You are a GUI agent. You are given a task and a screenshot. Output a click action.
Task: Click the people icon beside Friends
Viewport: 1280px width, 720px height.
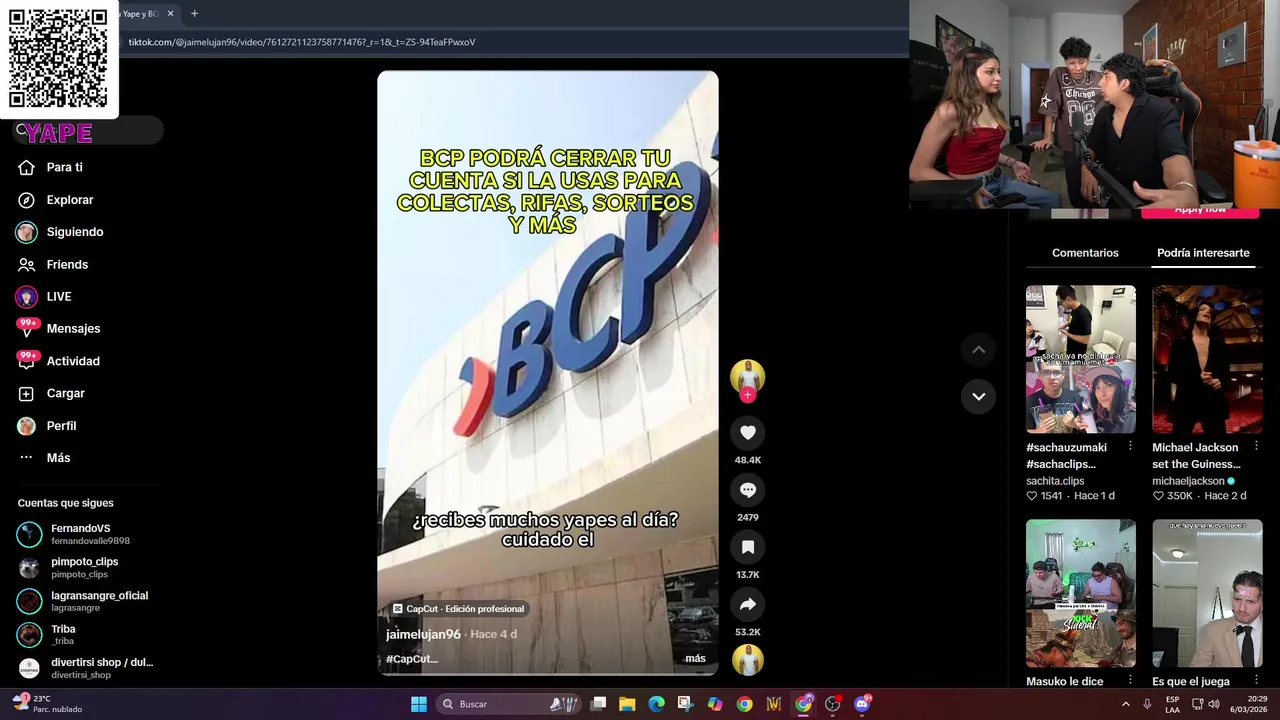(x=27, y=264)
